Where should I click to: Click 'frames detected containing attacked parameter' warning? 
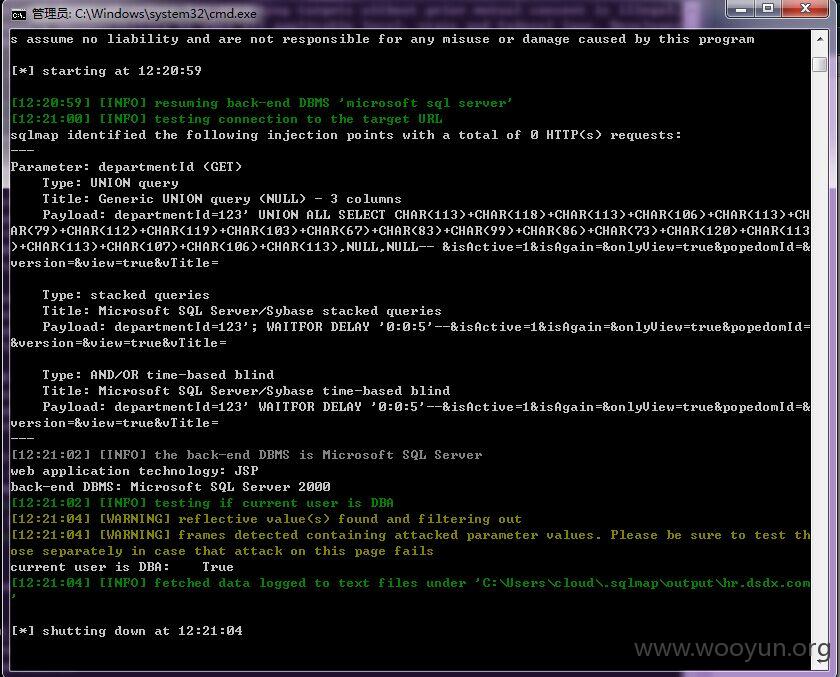pos(410,543)
